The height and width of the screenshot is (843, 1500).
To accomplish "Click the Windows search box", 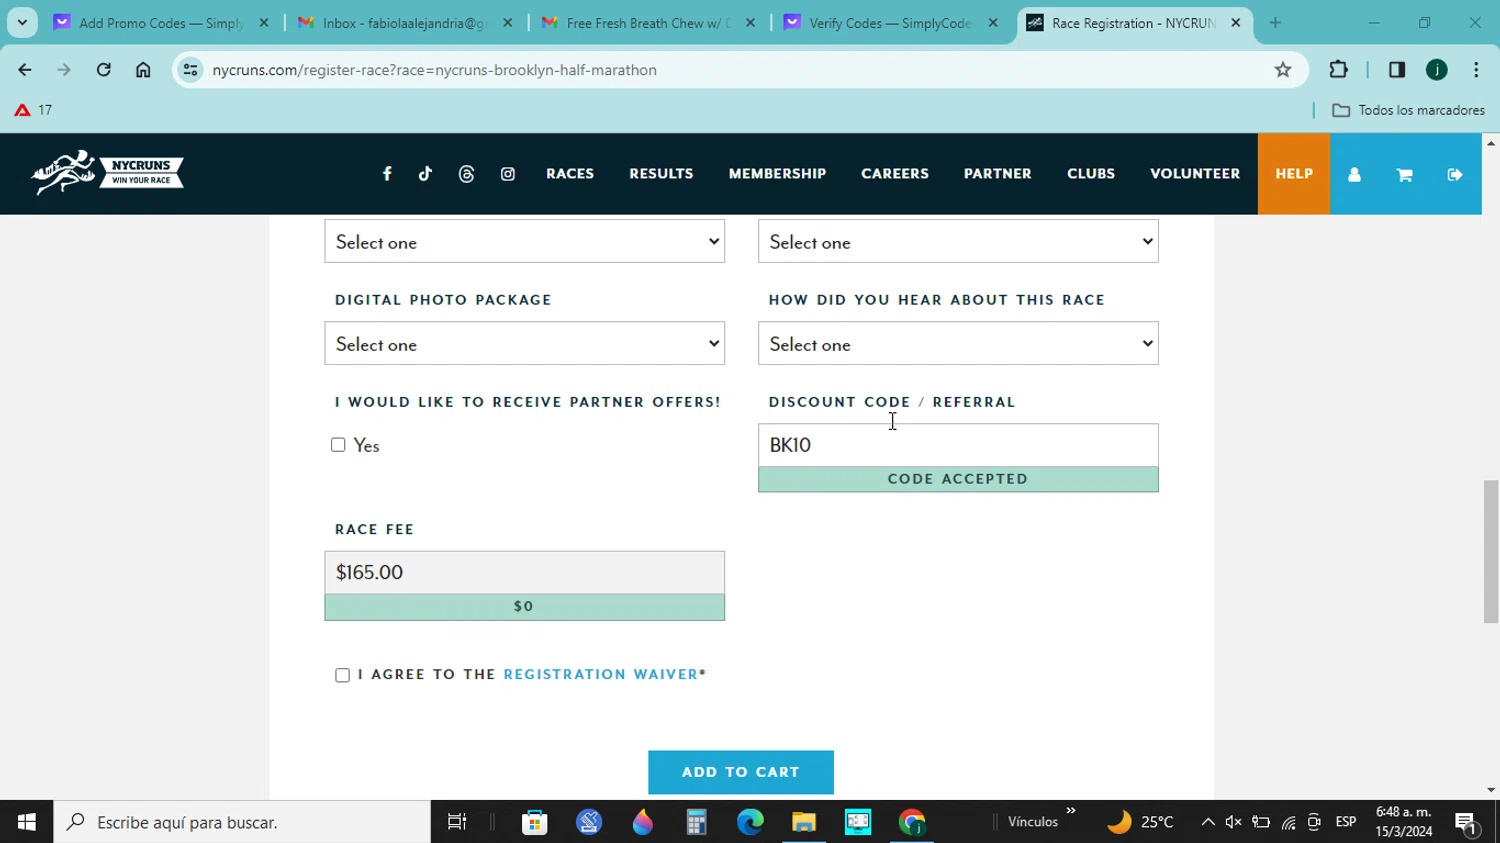I will click(243, 822).
